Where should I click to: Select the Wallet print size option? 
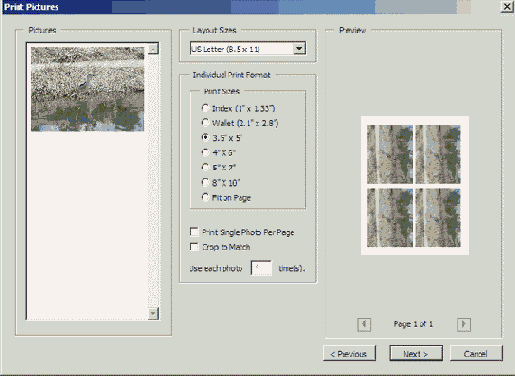[205, 123]
